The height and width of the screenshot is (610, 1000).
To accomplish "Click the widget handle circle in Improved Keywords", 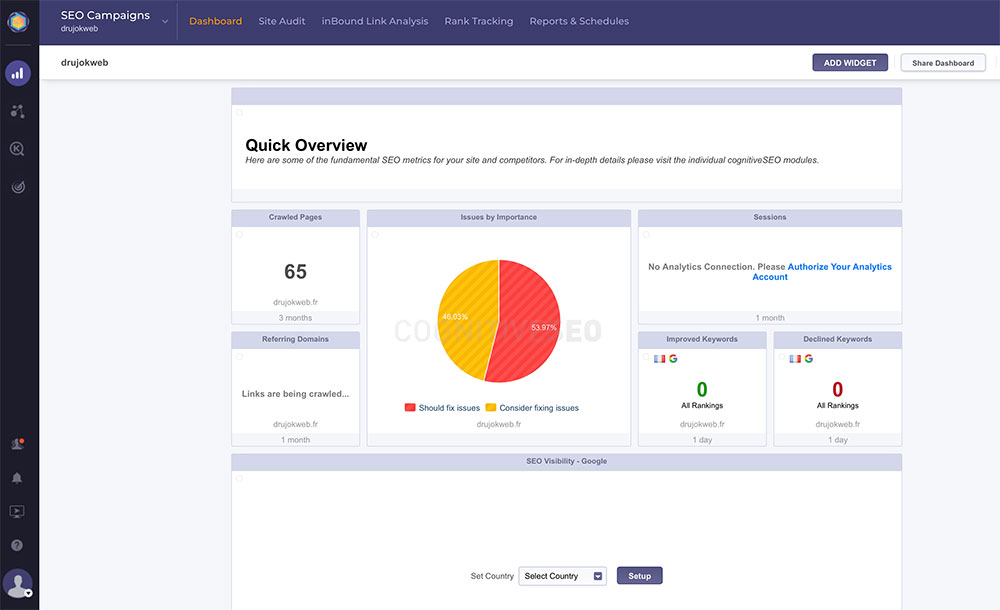I will pyautogui.click(x=646, y=357).
